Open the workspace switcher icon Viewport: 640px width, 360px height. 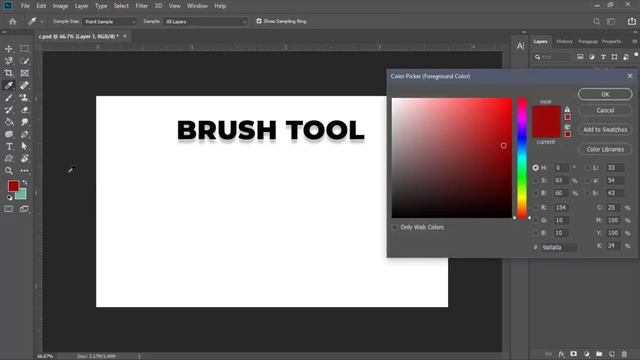click(611, 21)
